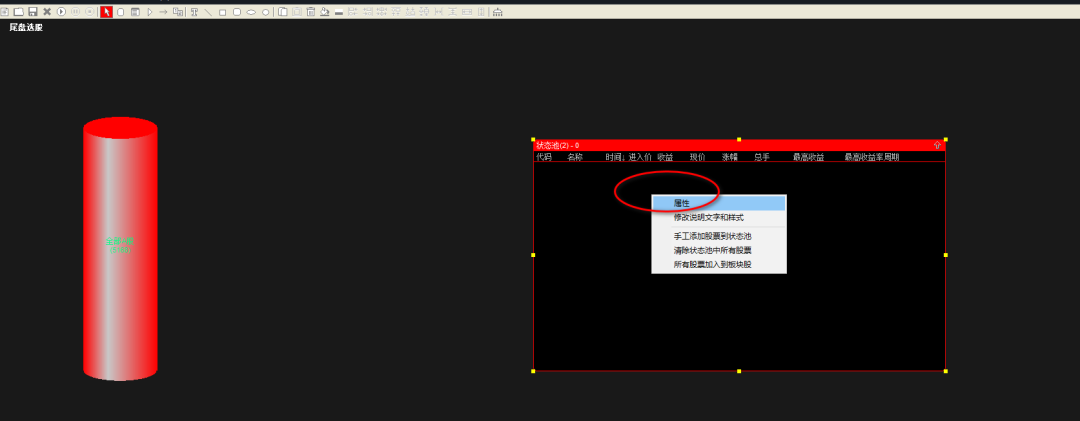The image size is (1080, 421).
Task: Select the rectangle drawing tool
Action: (x=222, y=12)
